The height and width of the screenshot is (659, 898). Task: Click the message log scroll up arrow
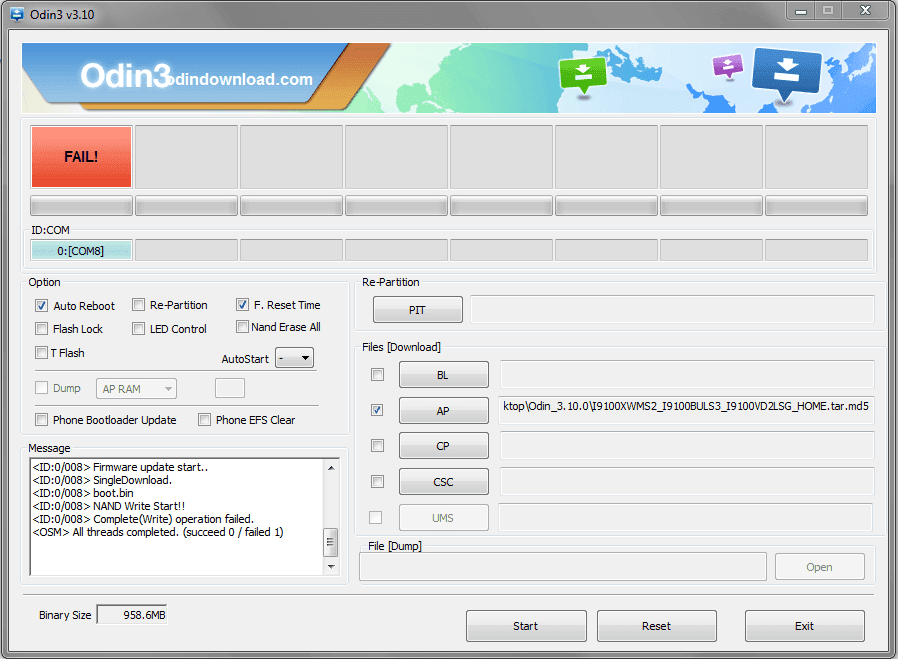point(331,468)
